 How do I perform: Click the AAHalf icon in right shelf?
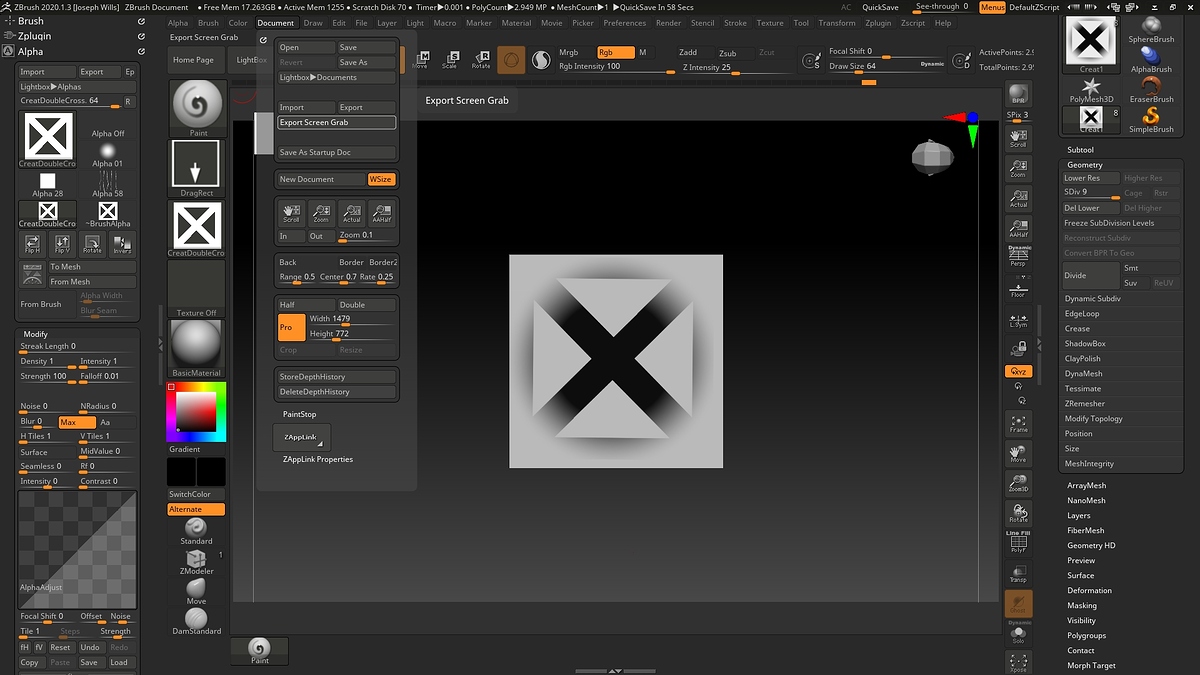pyautogui.click(x=1018, y=227)
